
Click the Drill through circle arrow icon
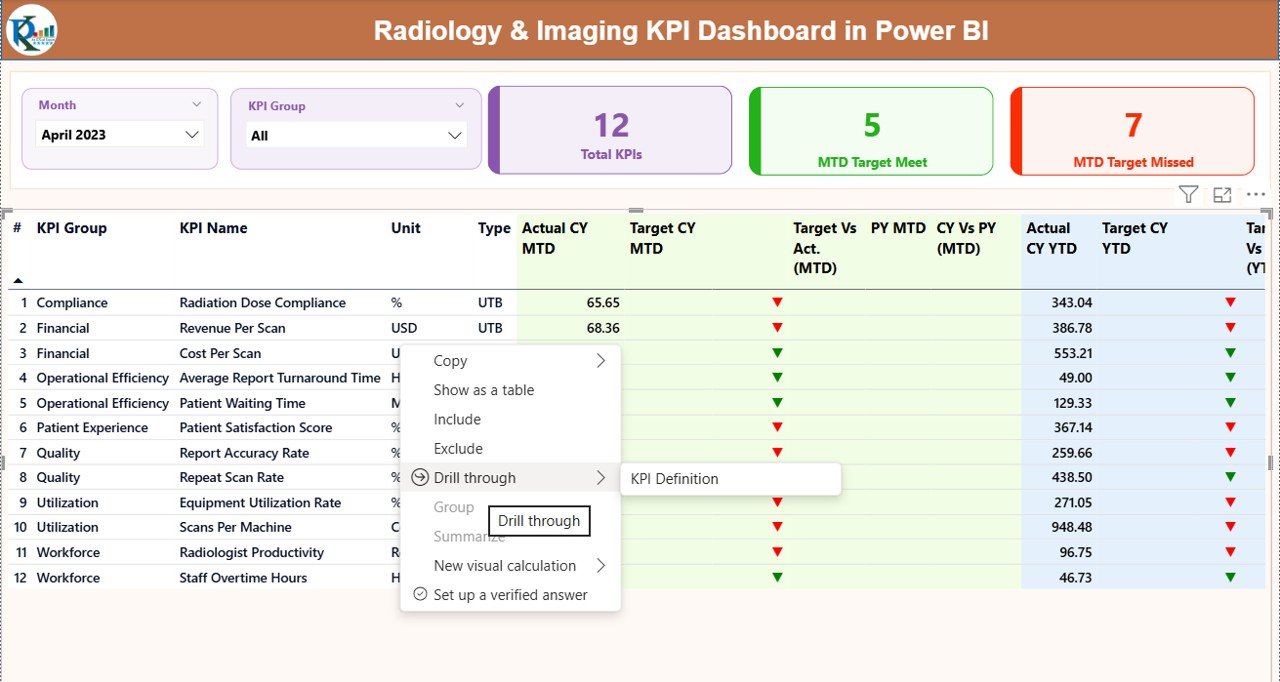(x=420, y=478)
